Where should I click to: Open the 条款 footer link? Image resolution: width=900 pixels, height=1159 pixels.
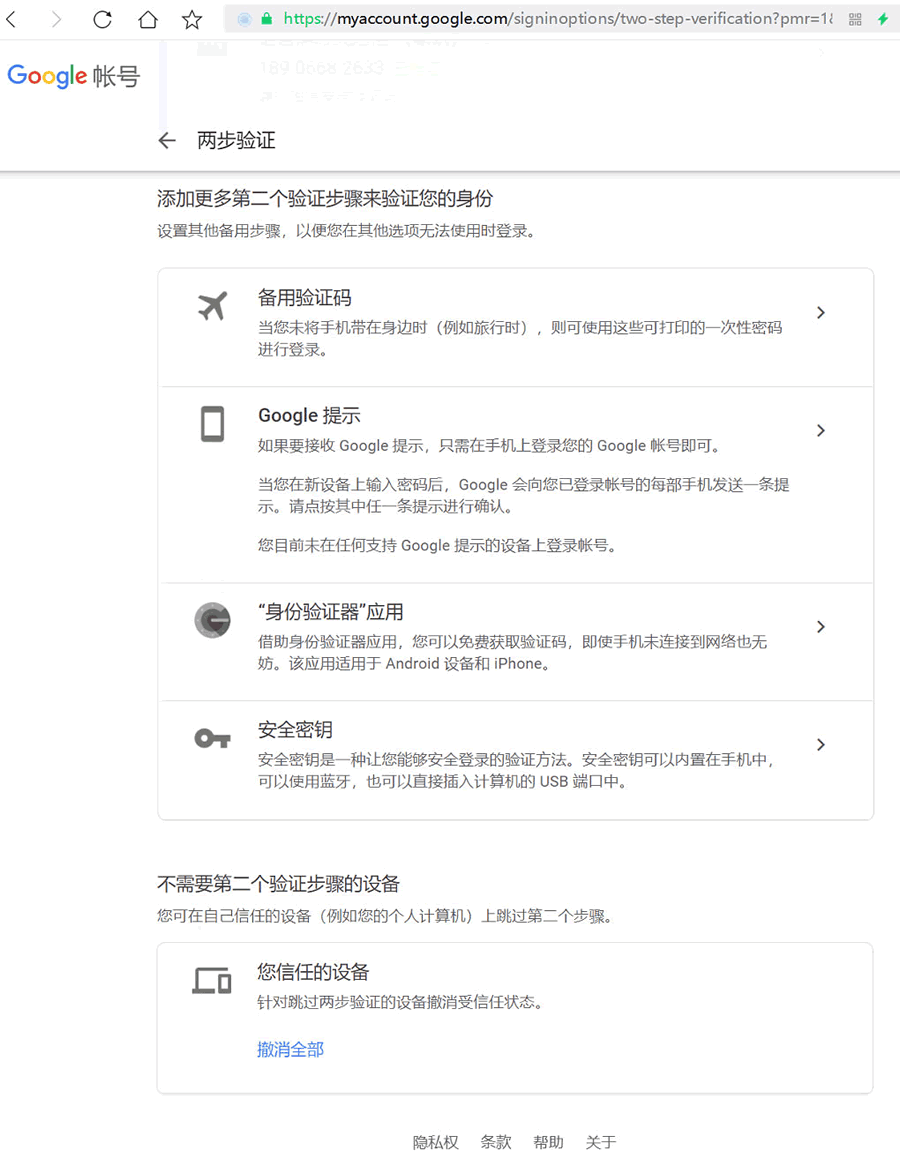[x=496, y=1142]
